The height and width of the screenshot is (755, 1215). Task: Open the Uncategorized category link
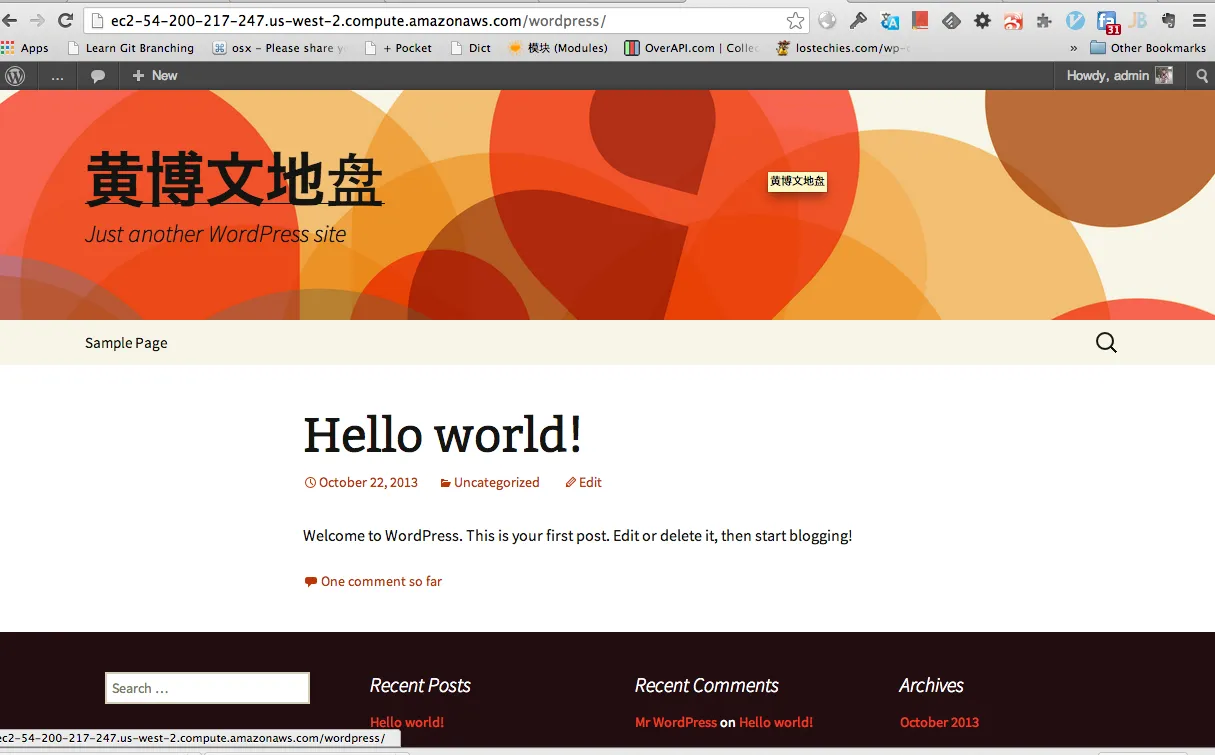point(490,482)
